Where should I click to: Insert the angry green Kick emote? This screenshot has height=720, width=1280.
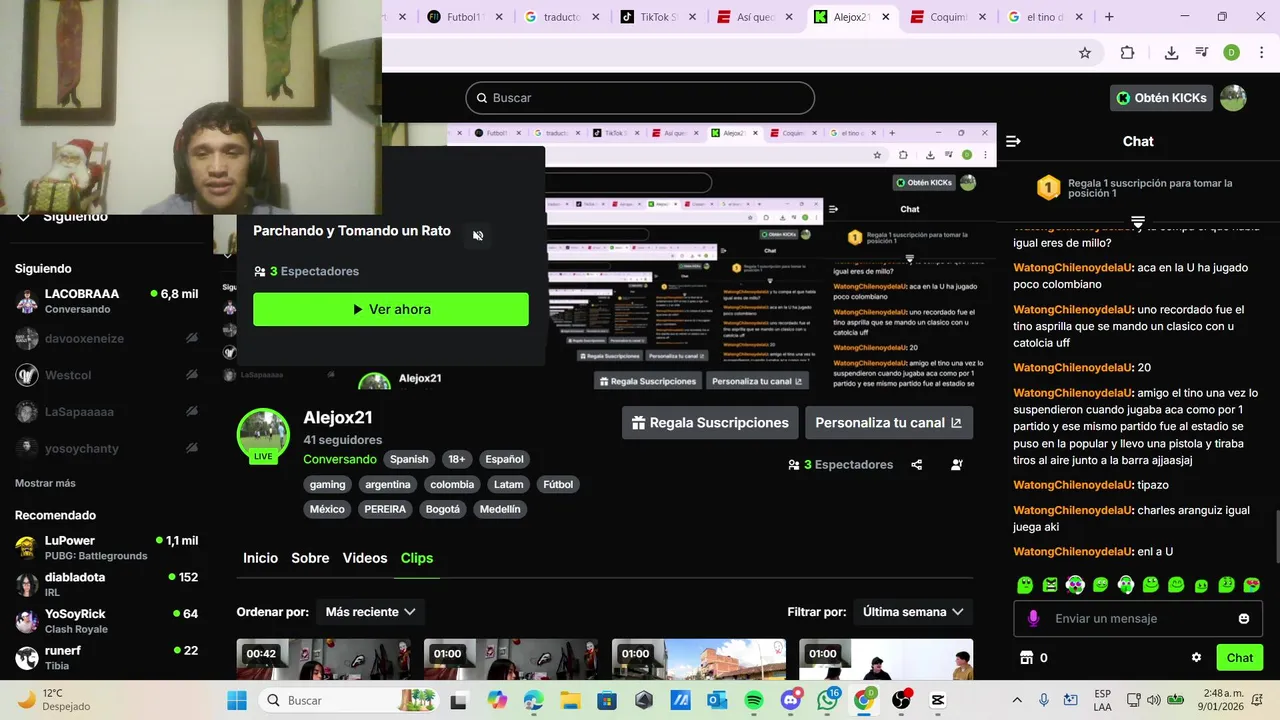[x=1050, y=585]
